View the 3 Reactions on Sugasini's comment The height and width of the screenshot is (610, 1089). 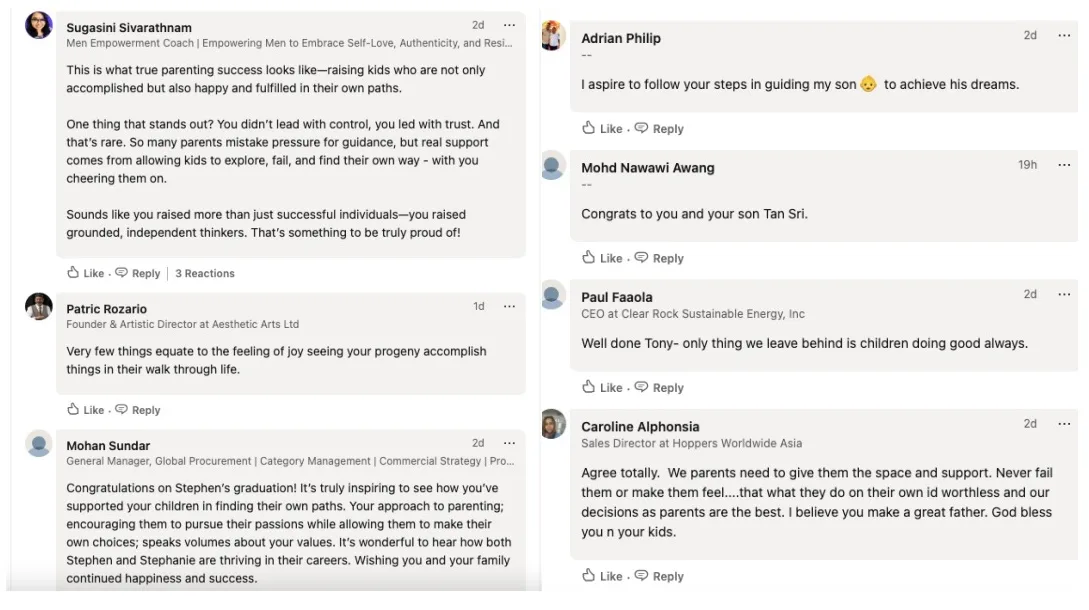tap(205, 273)
